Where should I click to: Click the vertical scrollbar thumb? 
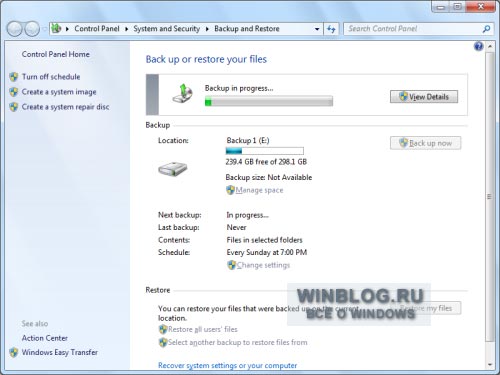[x=489, y=197]
